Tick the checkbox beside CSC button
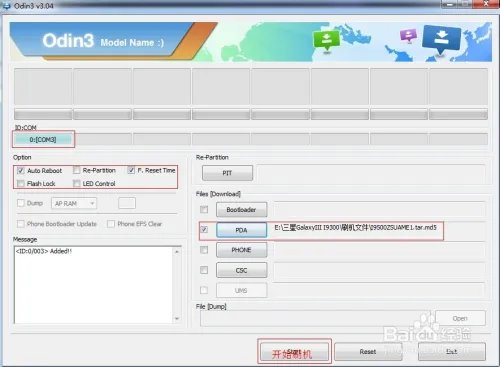Viewport: 500px width, 367px height. pos(204,270)
